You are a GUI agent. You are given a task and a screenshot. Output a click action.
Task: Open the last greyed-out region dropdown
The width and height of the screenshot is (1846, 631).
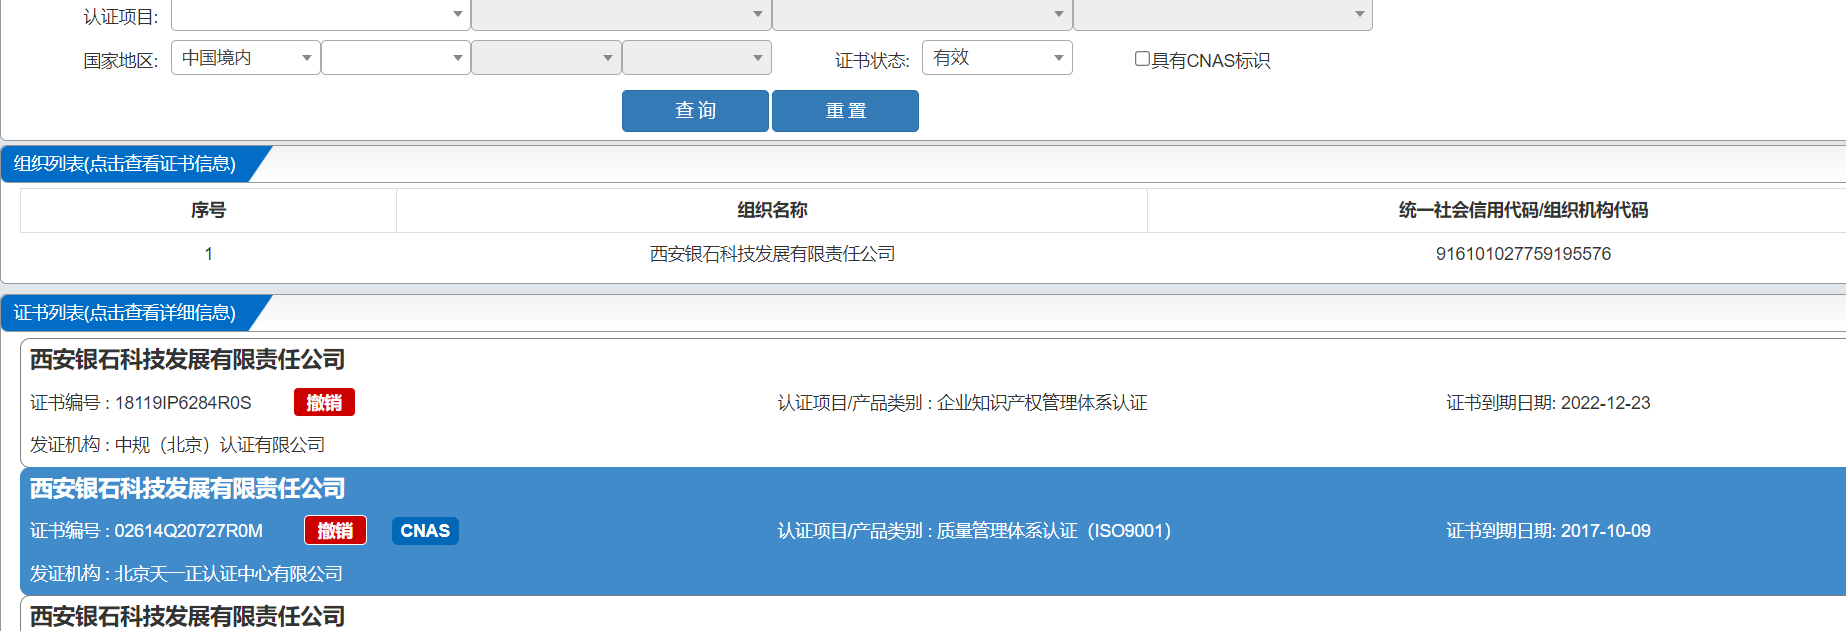click(x=697, y=58)
